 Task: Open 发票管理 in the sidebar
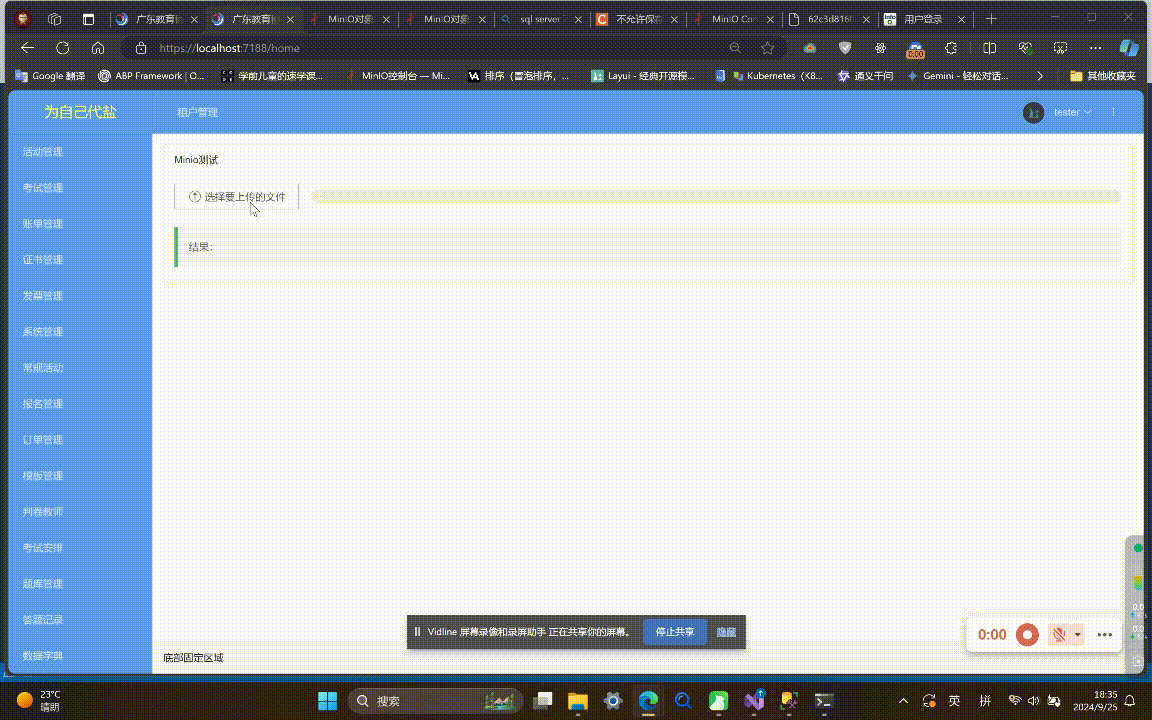pos(43,296)
